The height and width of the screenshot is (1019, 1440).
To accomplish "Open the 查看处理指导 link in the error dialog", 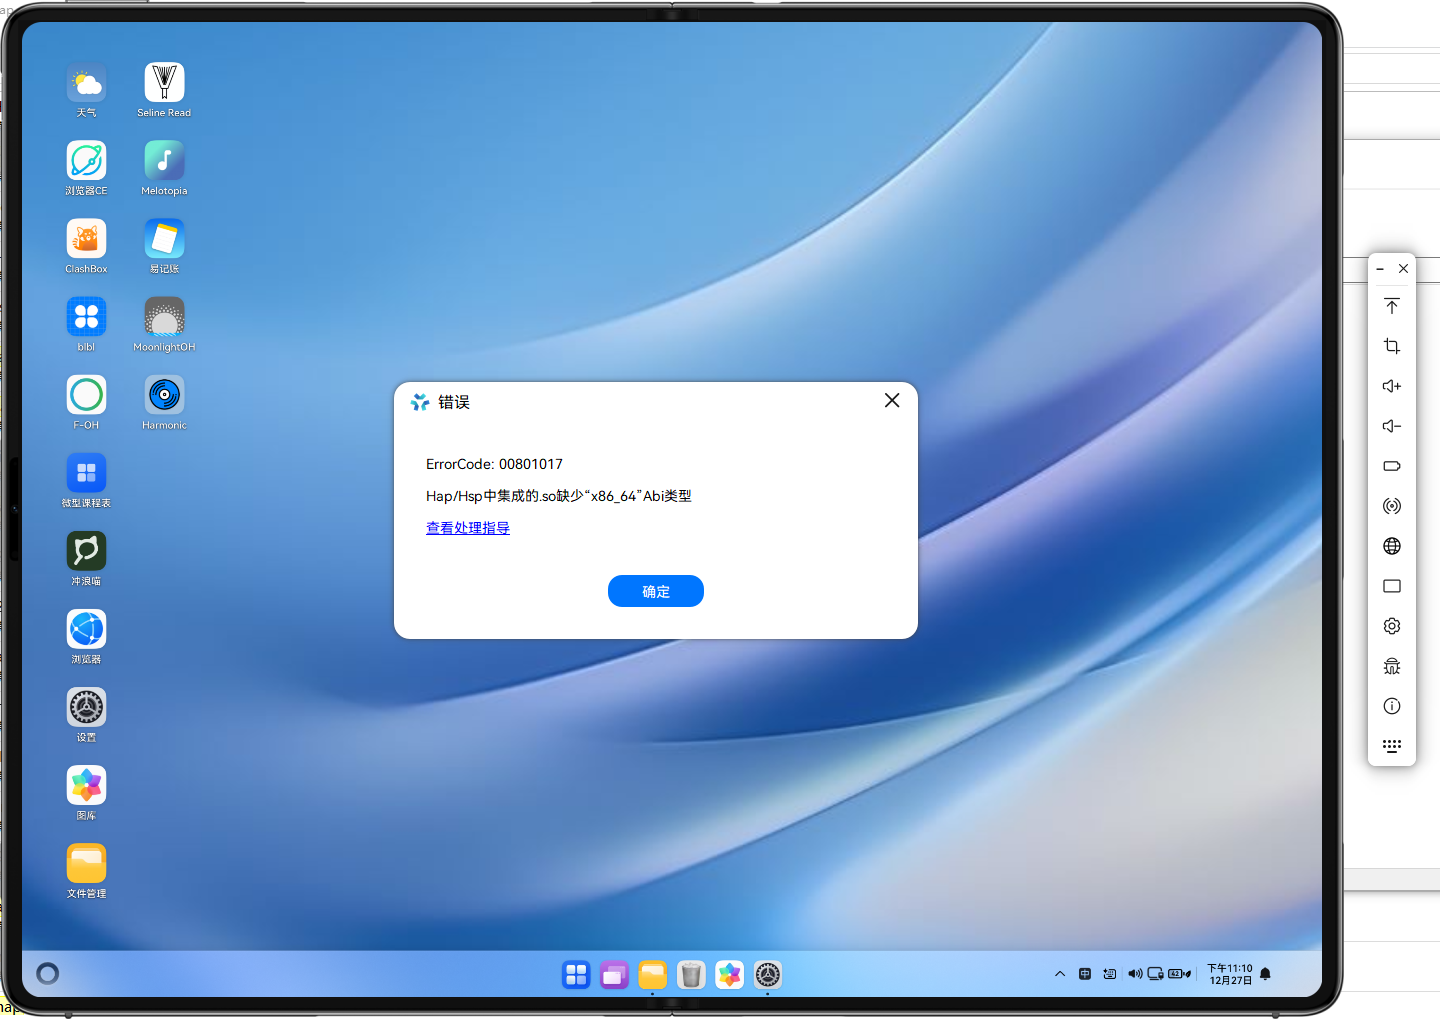I will 467,528.
